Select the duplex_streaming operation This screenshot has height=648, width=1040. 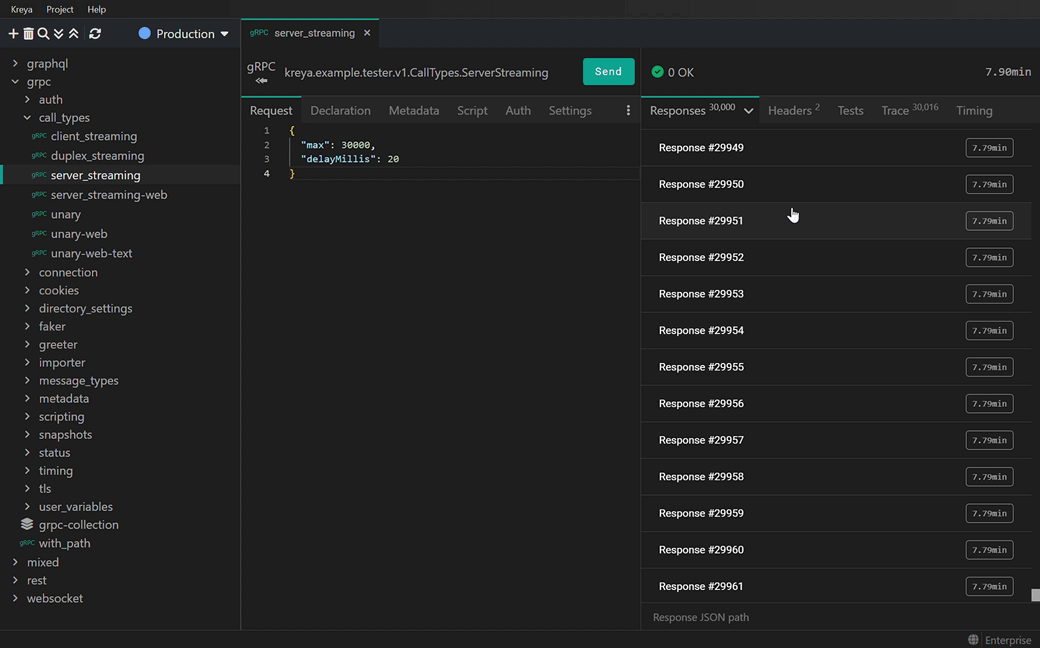(x=97, y=156)
